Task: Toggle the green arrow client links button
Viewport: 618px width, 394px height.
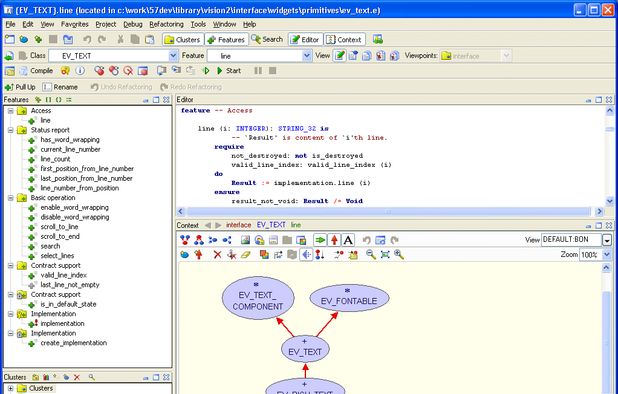Action: (x=320, y=240)
